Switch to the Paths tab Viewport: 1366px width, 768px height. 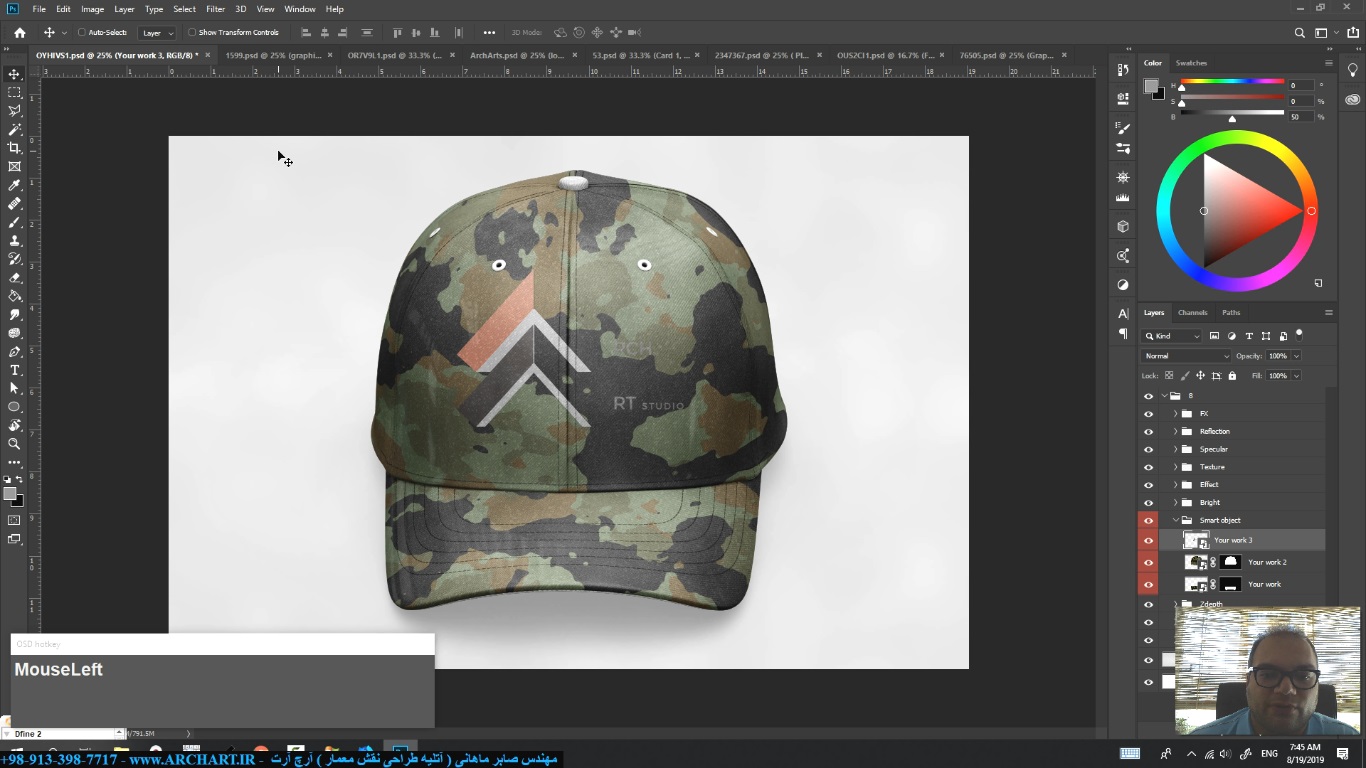pyautogui.click(x=1231, y=312)
